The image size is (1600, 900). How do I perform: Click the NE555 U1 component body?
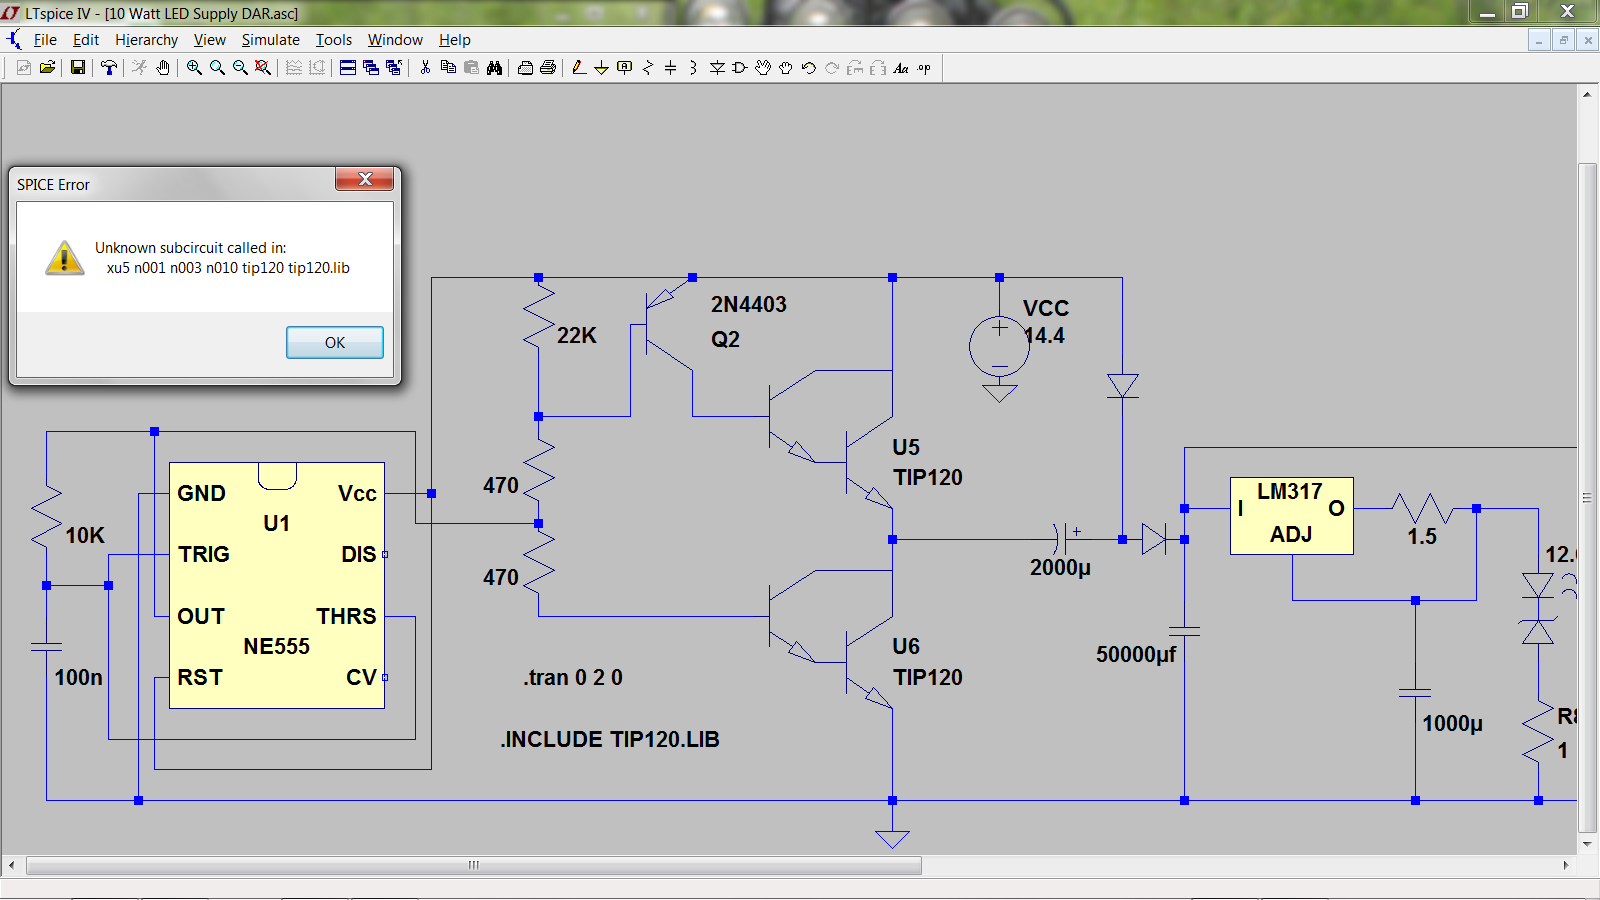point(277,586)
